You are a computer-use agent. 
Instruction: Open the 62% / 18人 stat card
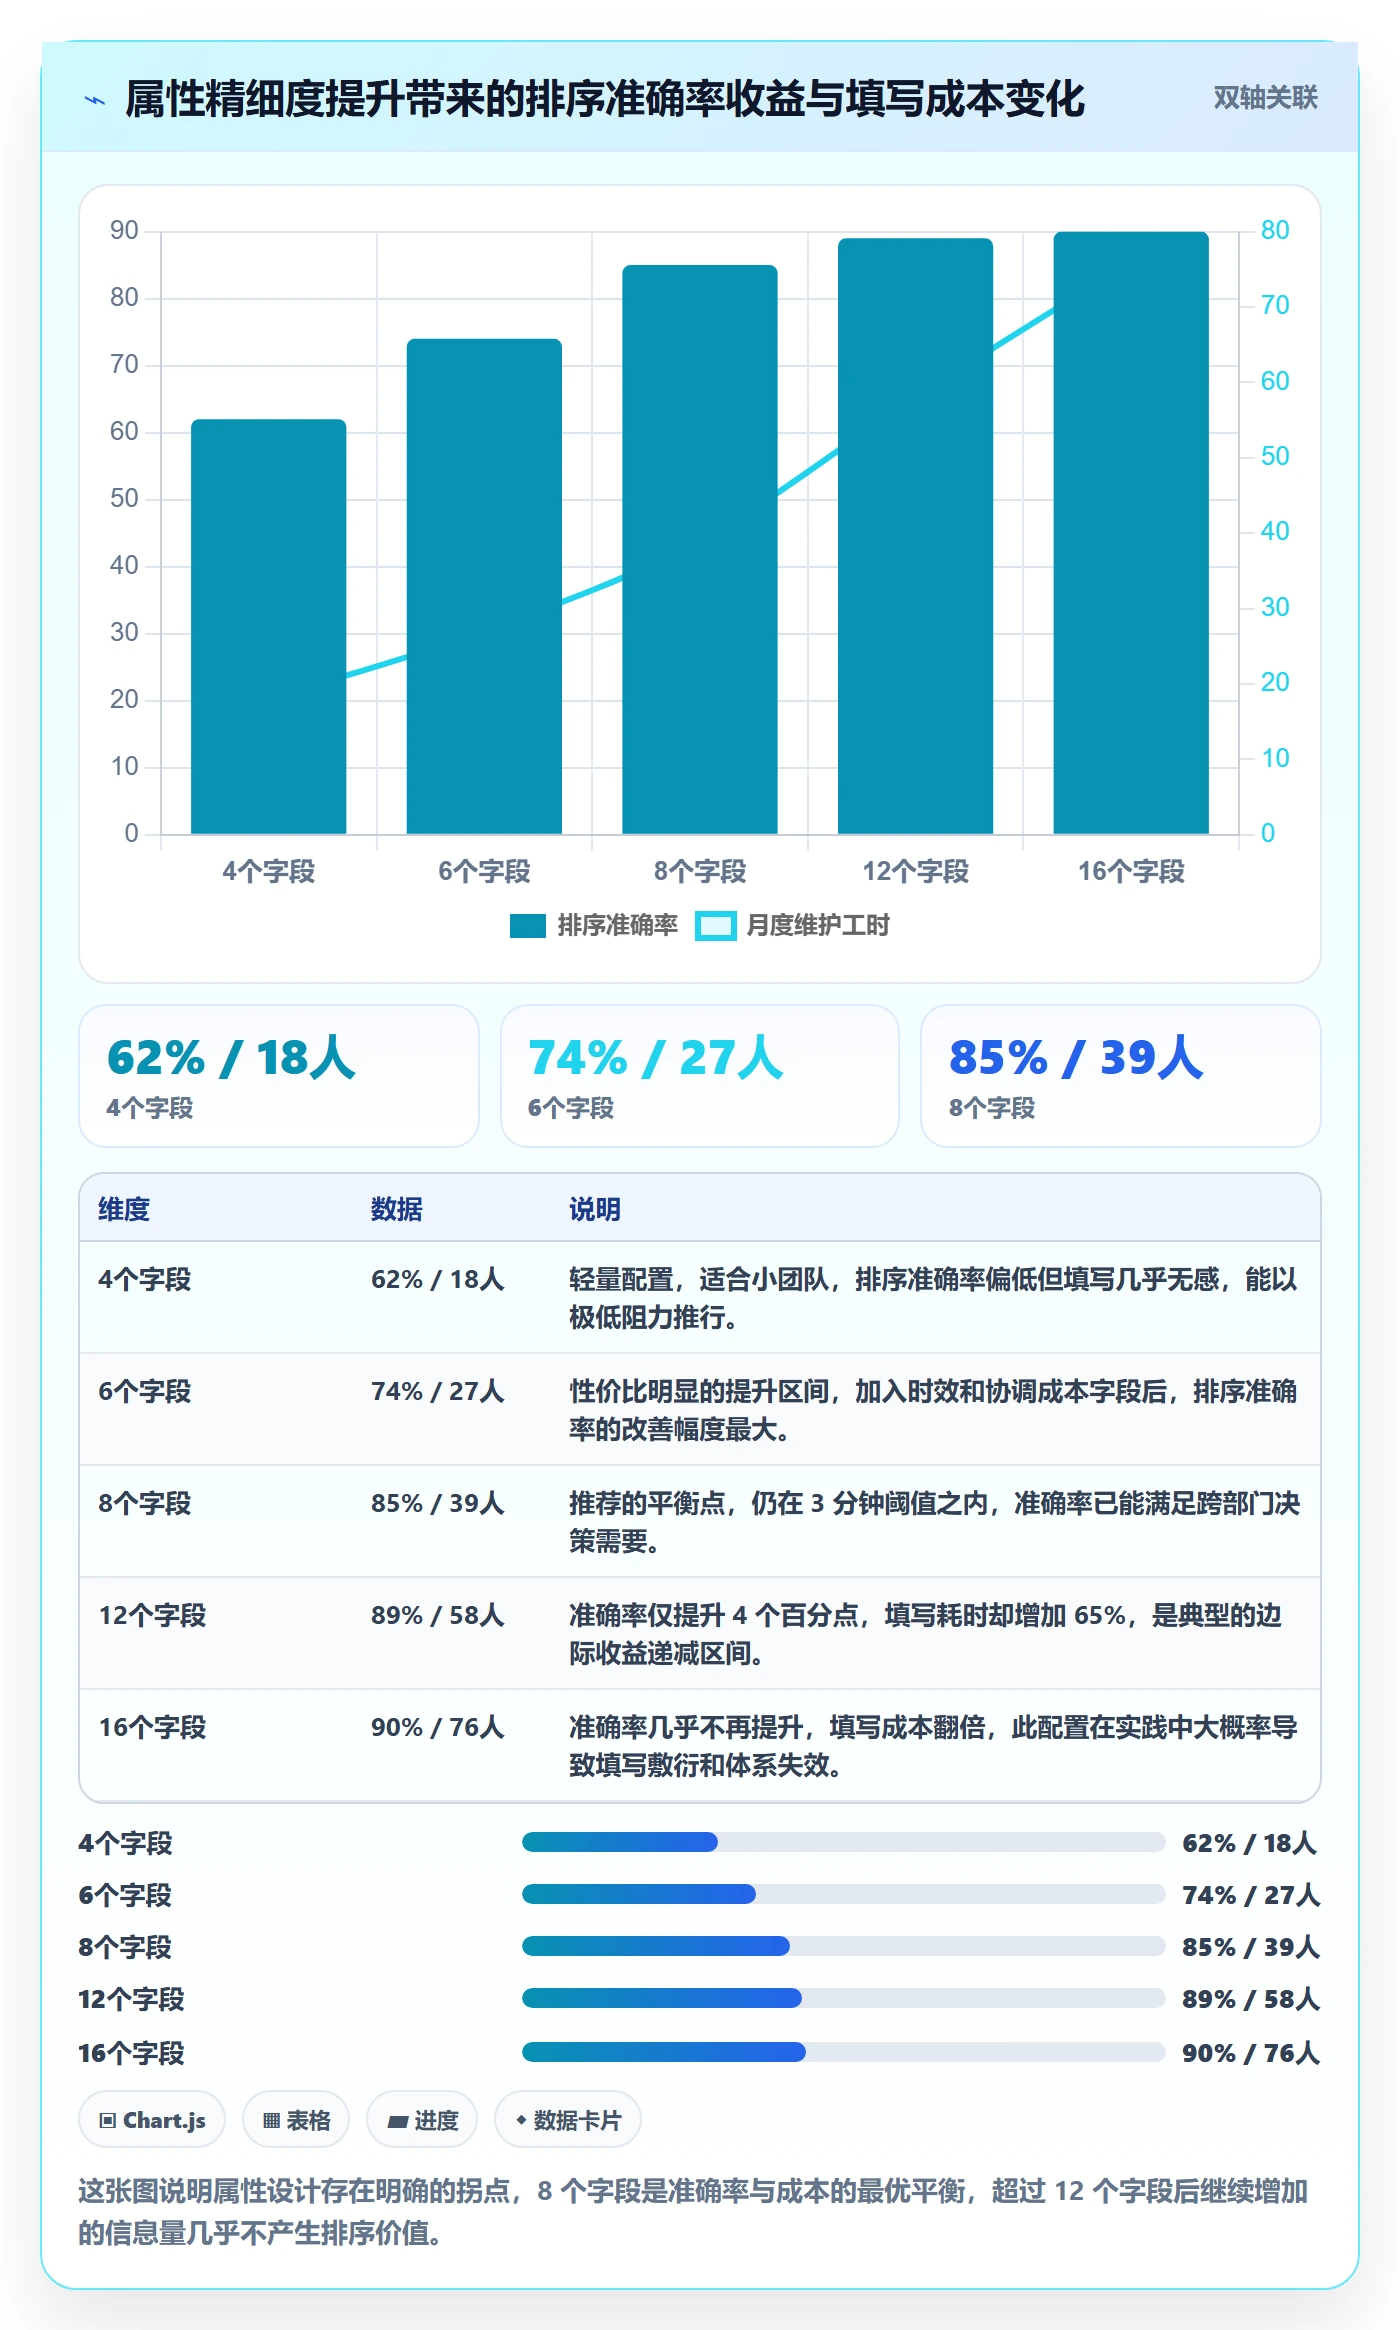pos(279,1076)
